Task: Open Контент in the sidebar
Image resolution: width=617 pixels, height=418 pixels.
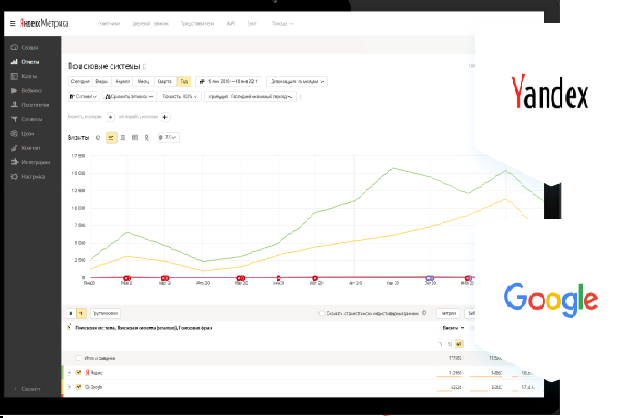Action: (x=26, y=148)
